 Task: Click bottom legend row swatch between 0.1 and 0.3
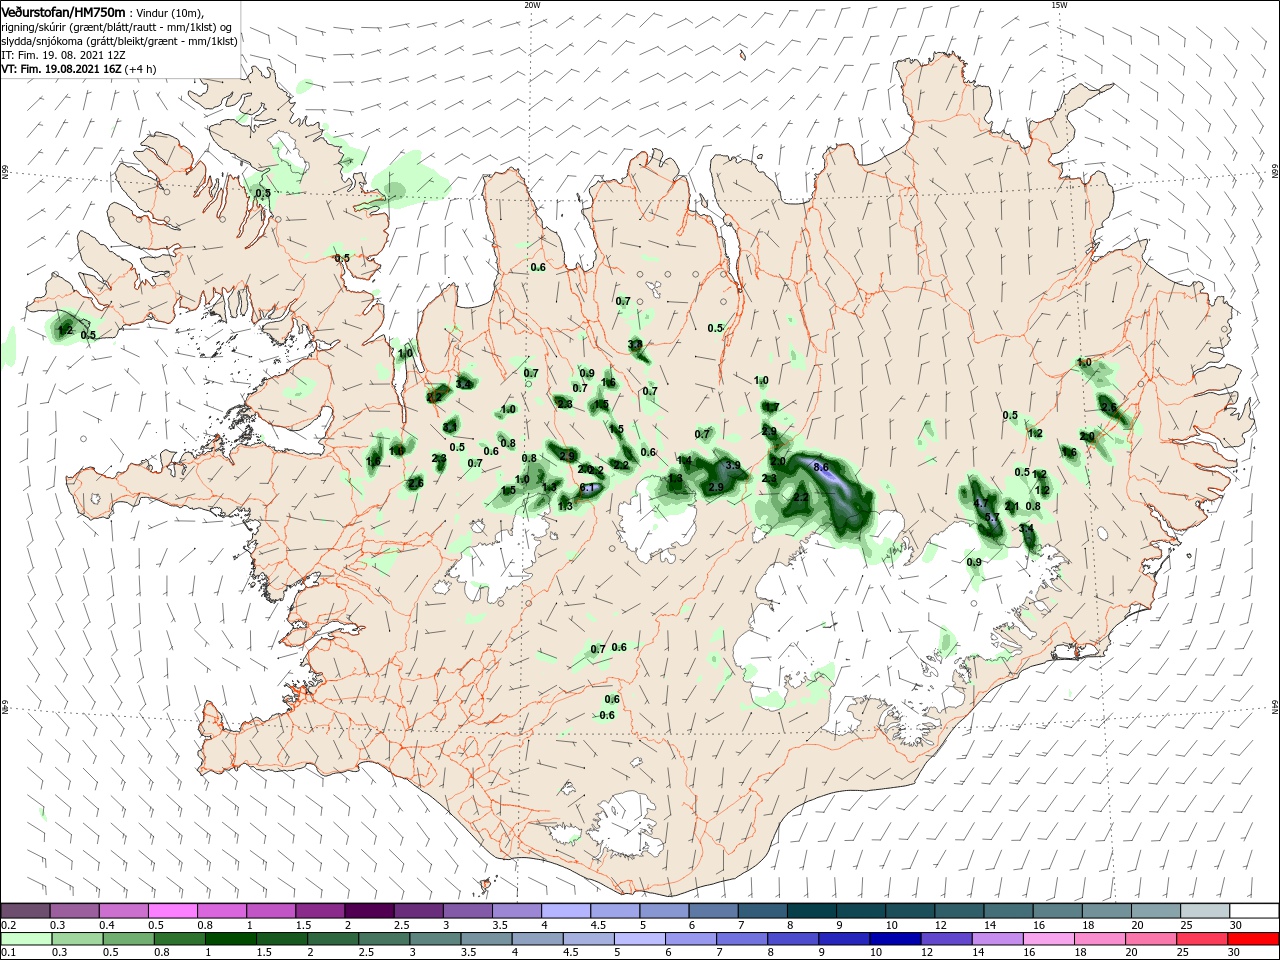click(x=26, y=939)
